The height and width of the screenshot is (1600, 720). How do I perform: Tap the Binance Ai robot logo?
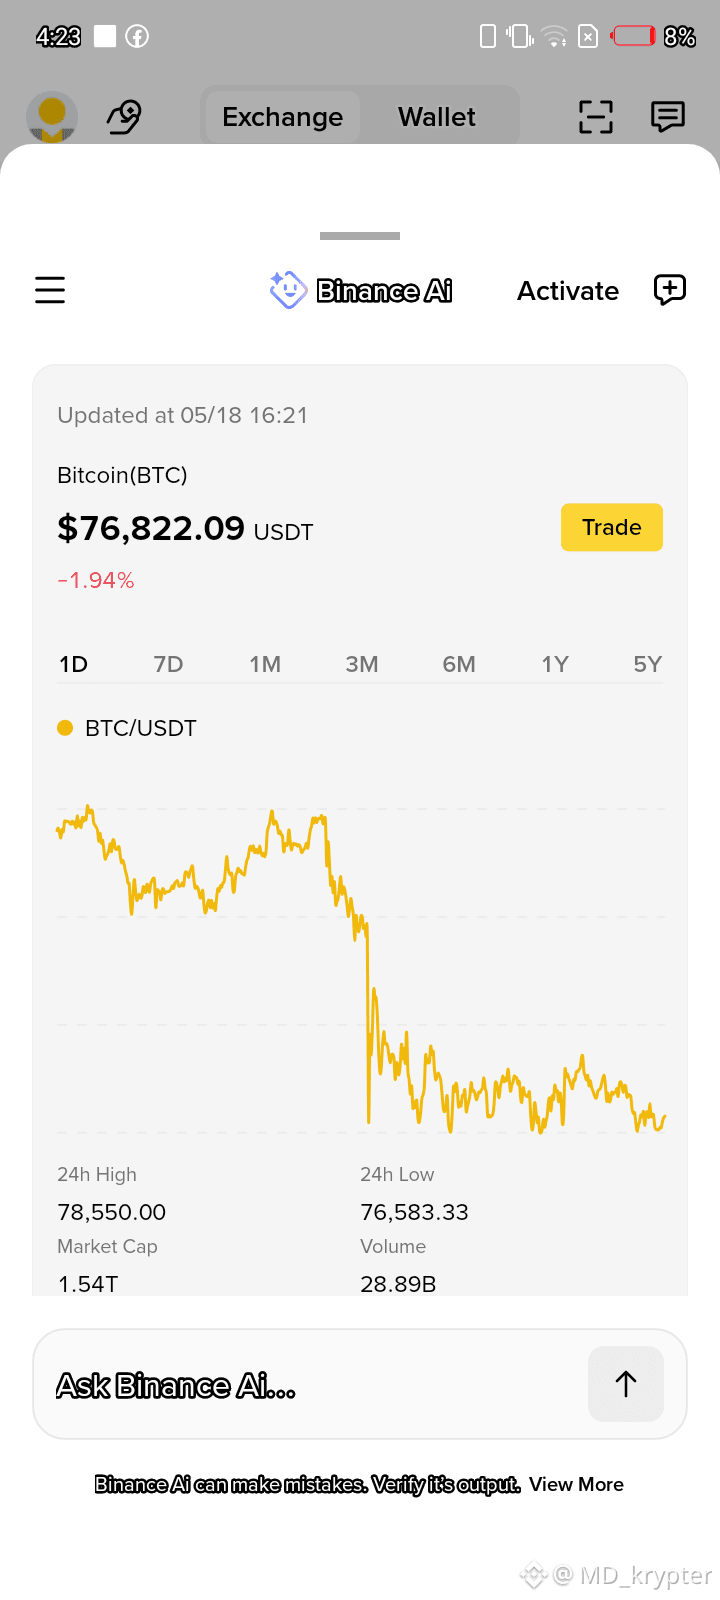click(x=288, y=290)
